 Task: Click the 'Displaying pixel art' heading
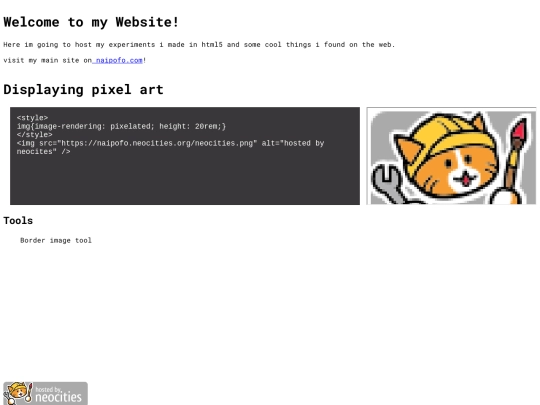point(83,90)
